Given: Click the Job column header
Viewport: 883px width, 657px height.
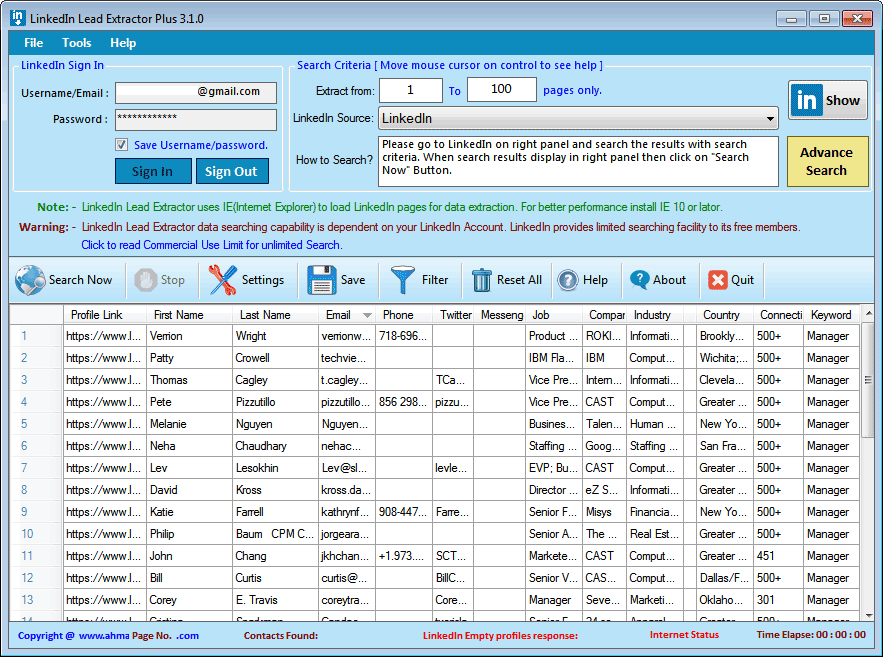Looking at the screenshot, I should tap(554, 315).
